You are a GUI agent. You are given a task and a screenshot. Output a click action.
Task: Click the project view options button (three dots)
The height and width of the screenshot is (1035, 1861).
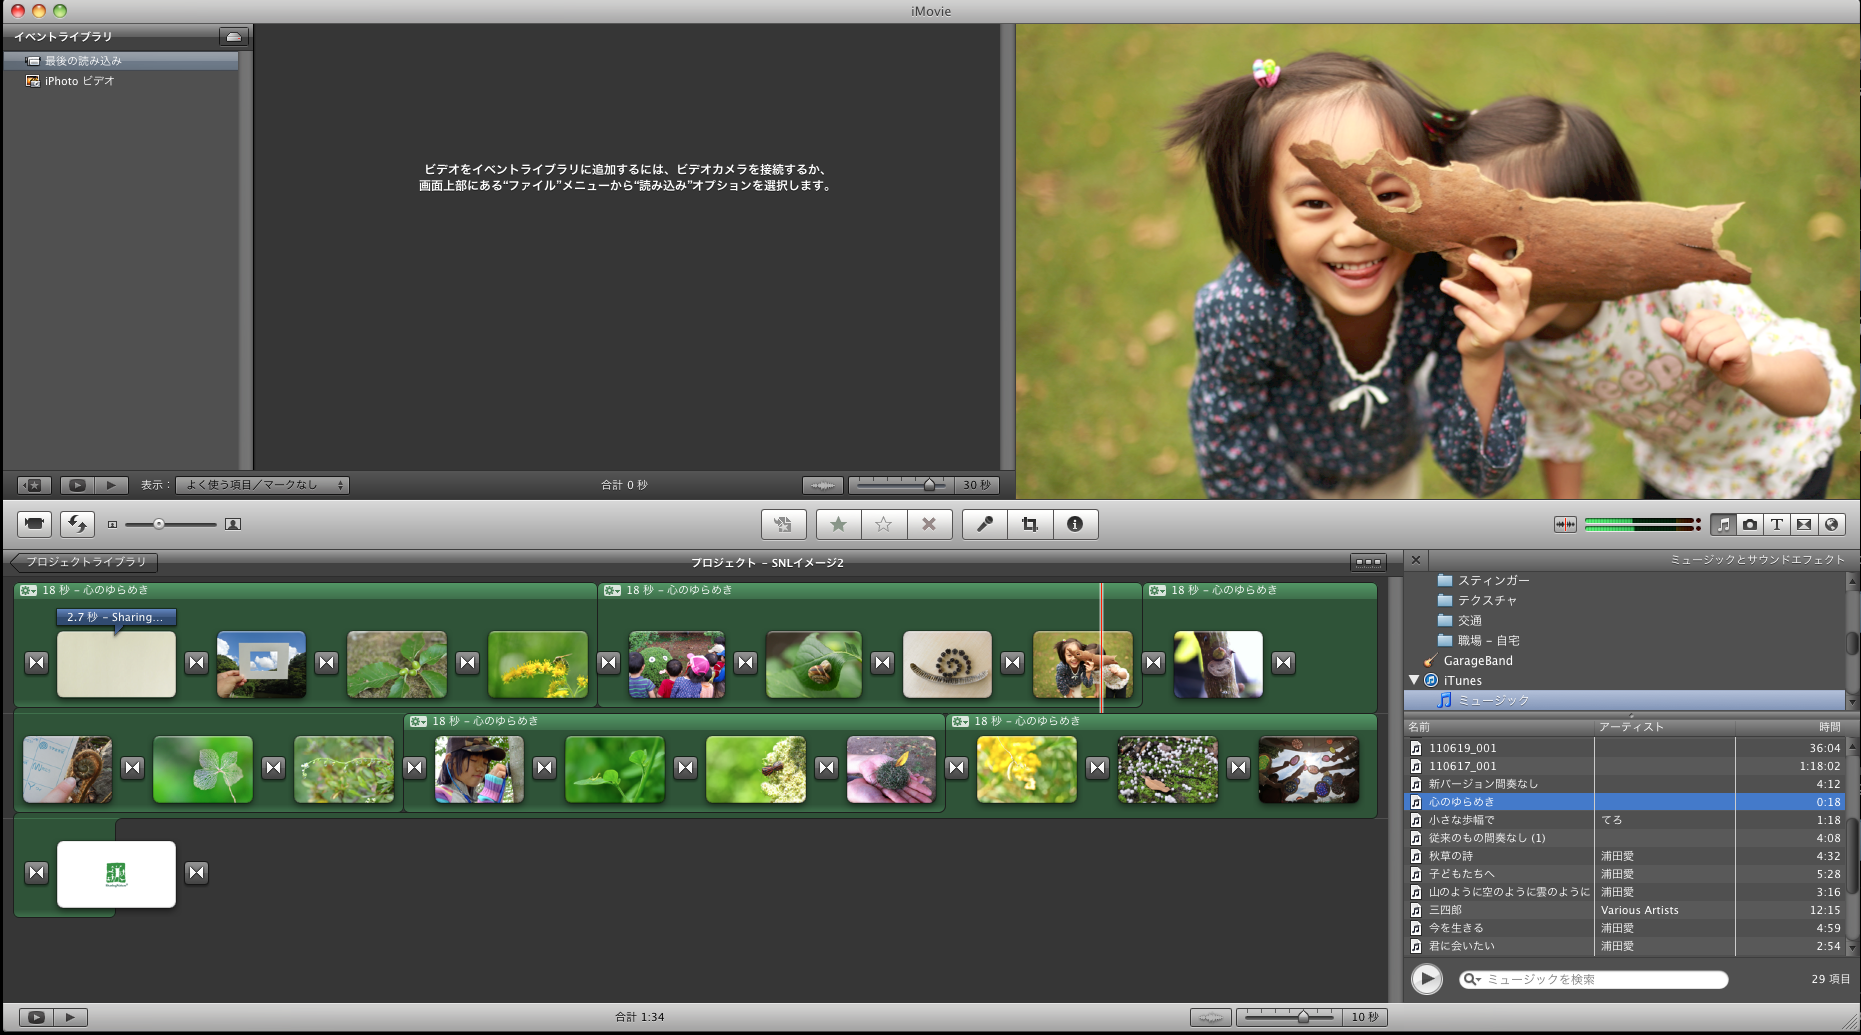tap(1368, 562)
